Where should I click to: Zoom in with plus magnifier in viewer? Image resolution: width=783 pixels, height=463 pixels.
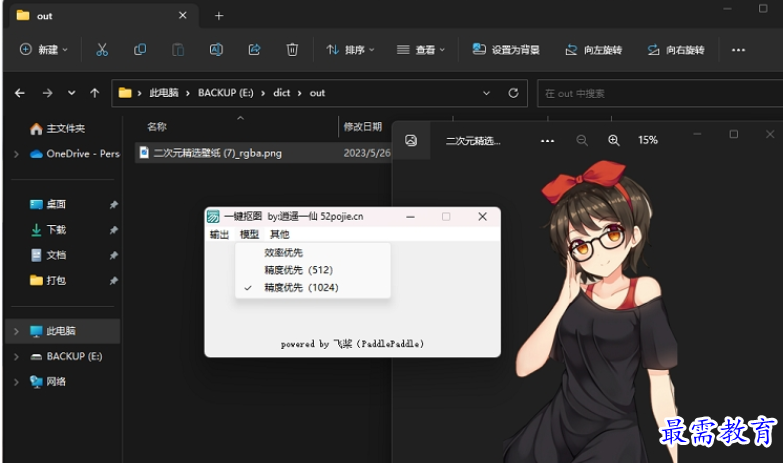pos(614,140)
